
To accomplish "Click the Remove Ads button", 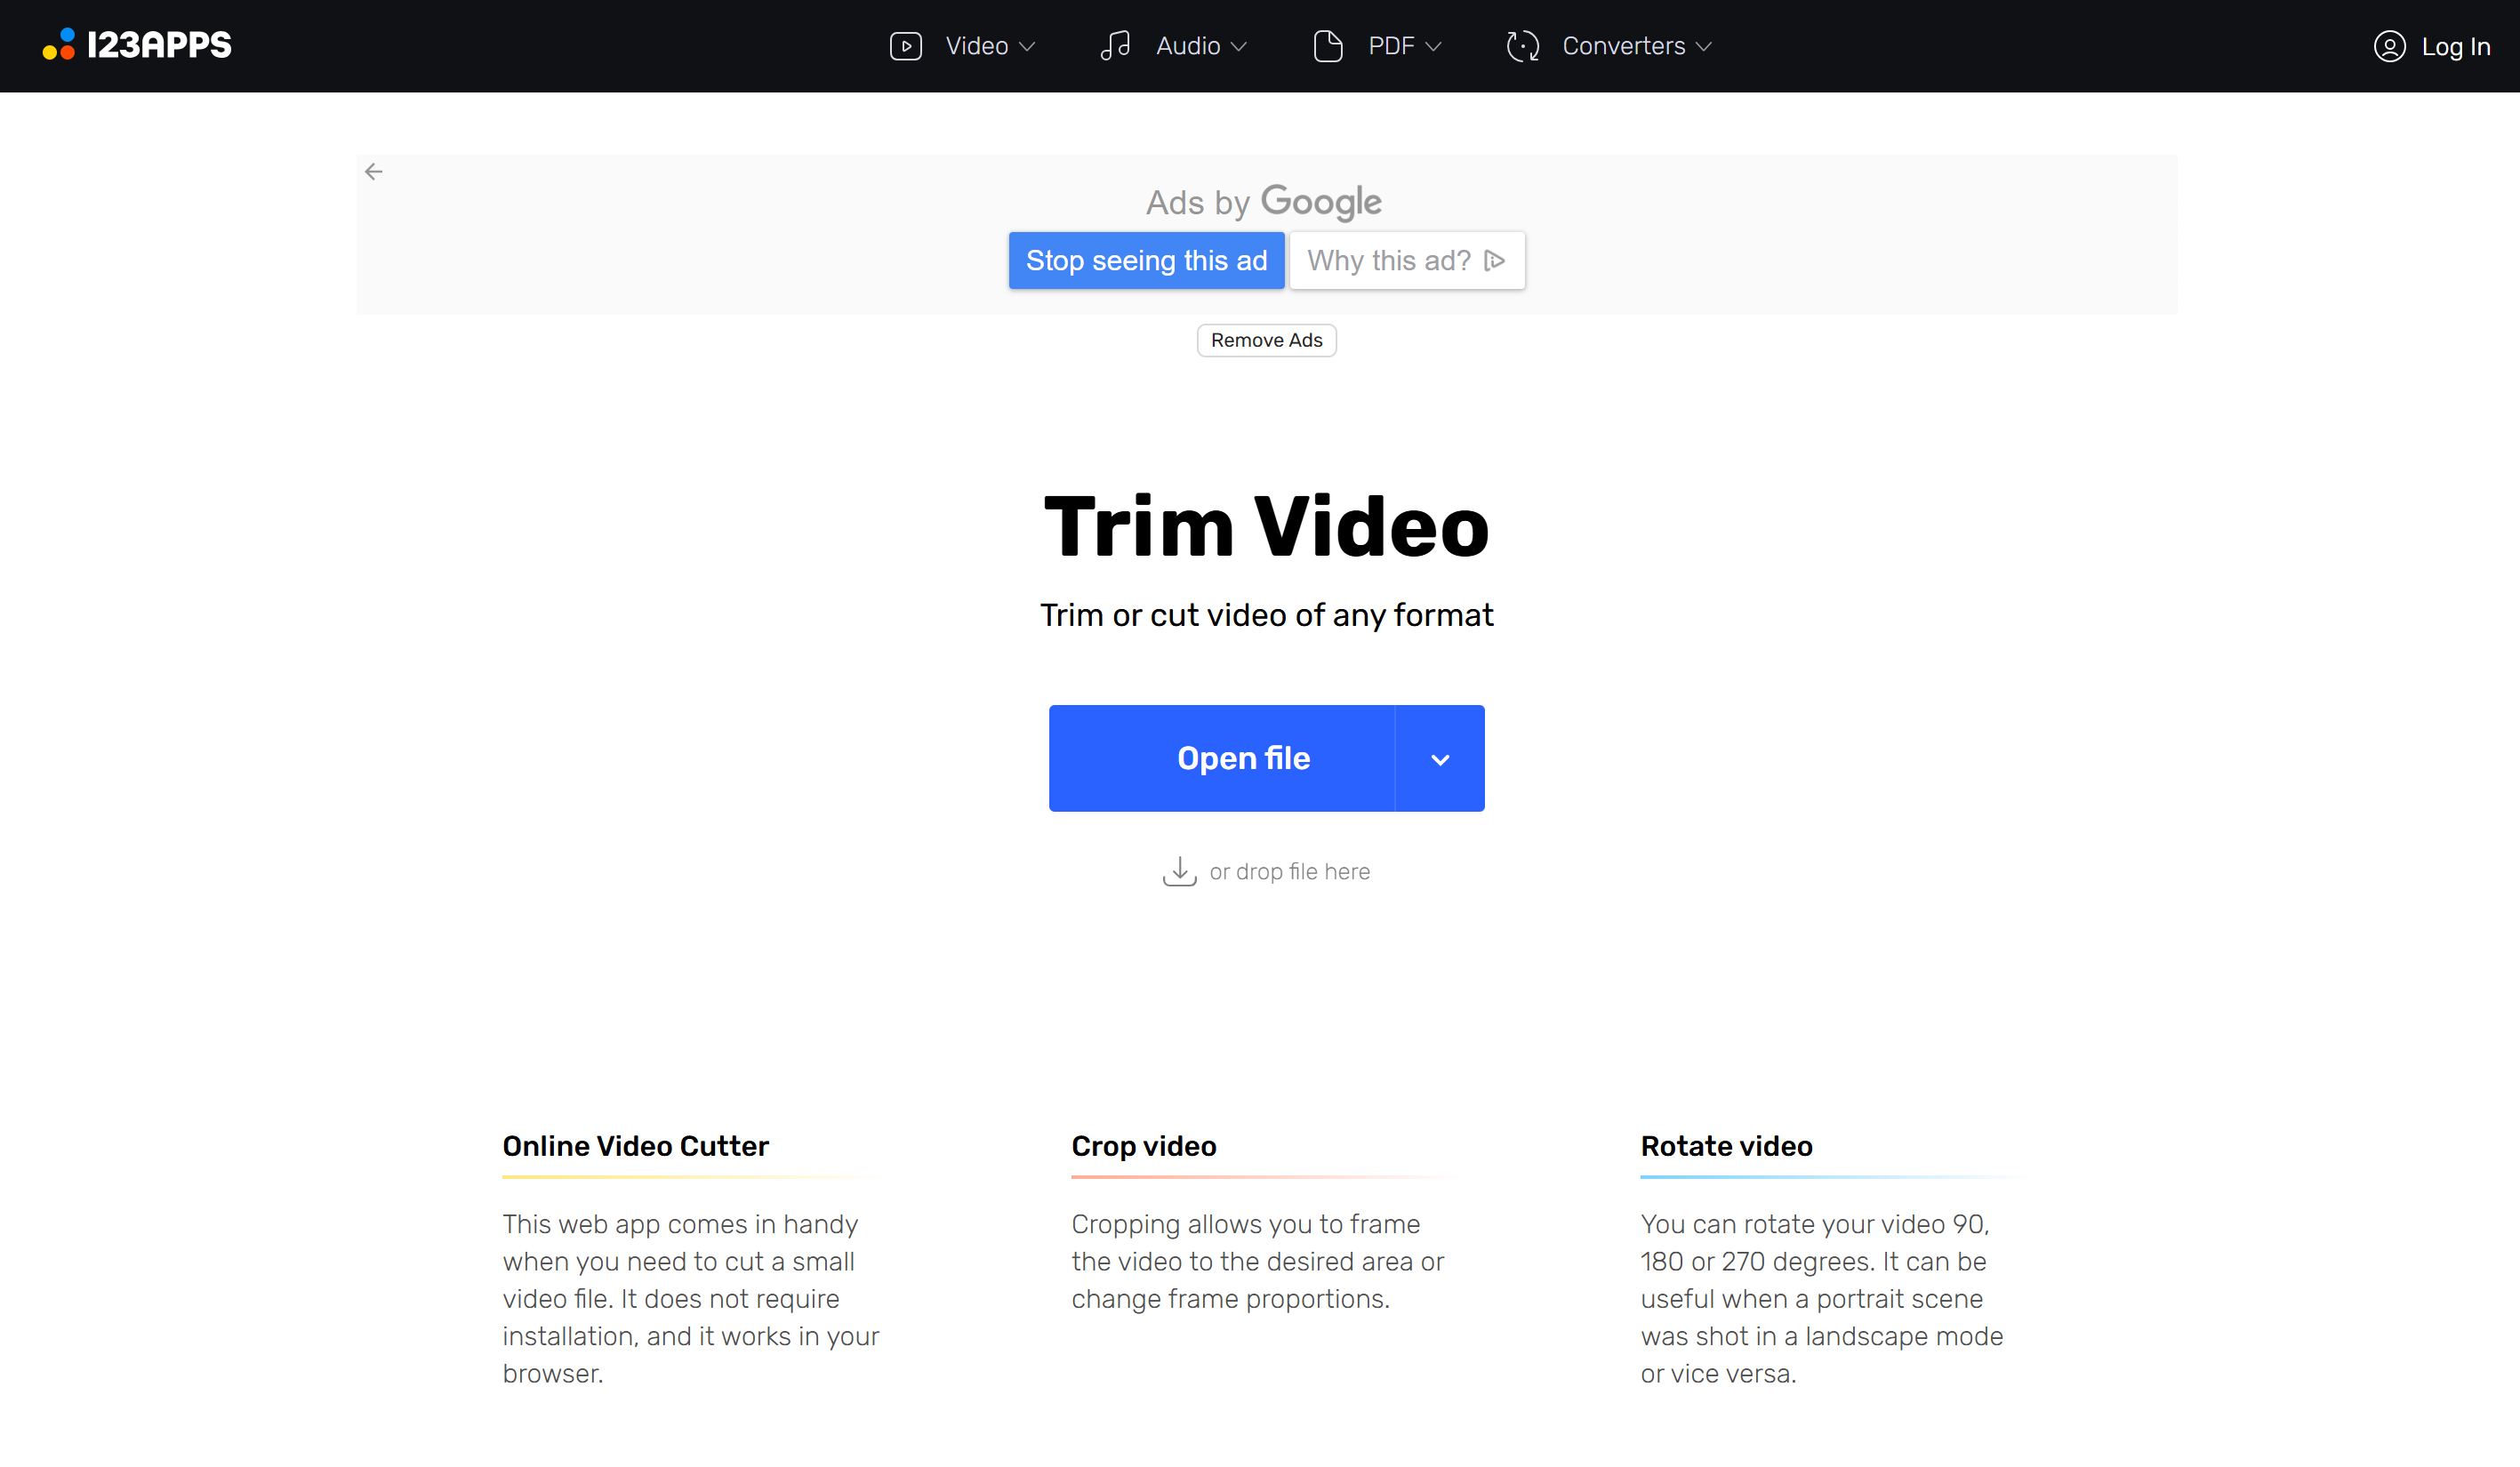I will click(1266, 340).
